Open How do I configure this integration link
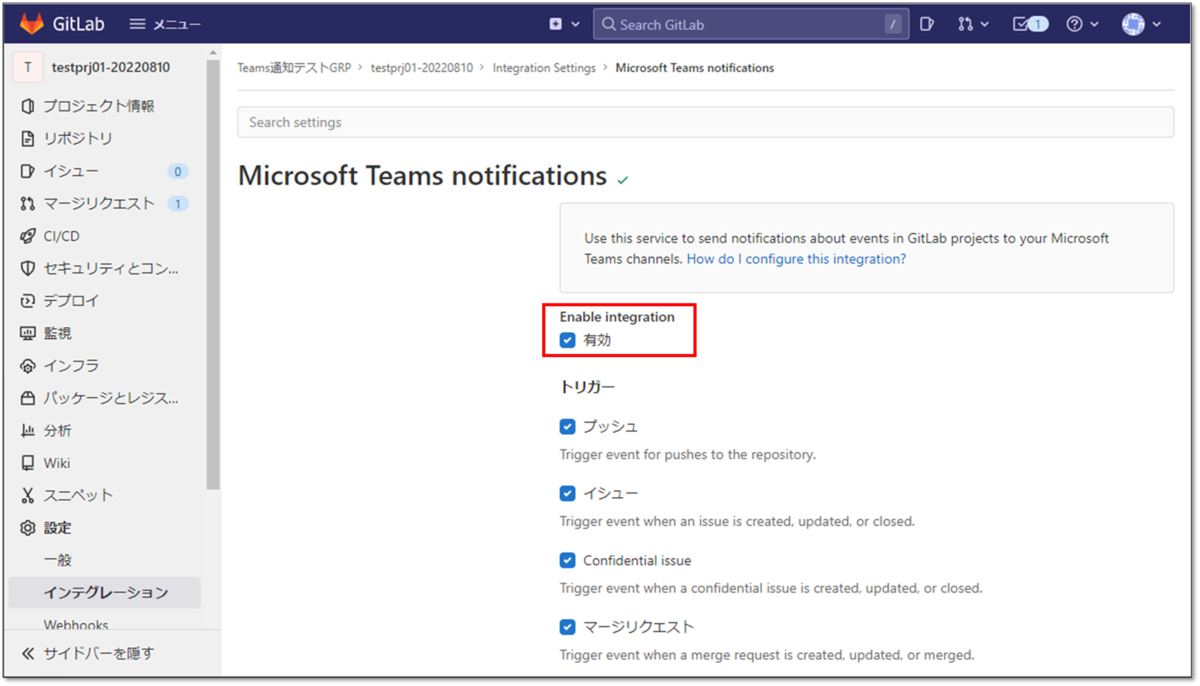Image resolution: width=1200 pixels, height=686 pixels. tap(796, 258)
